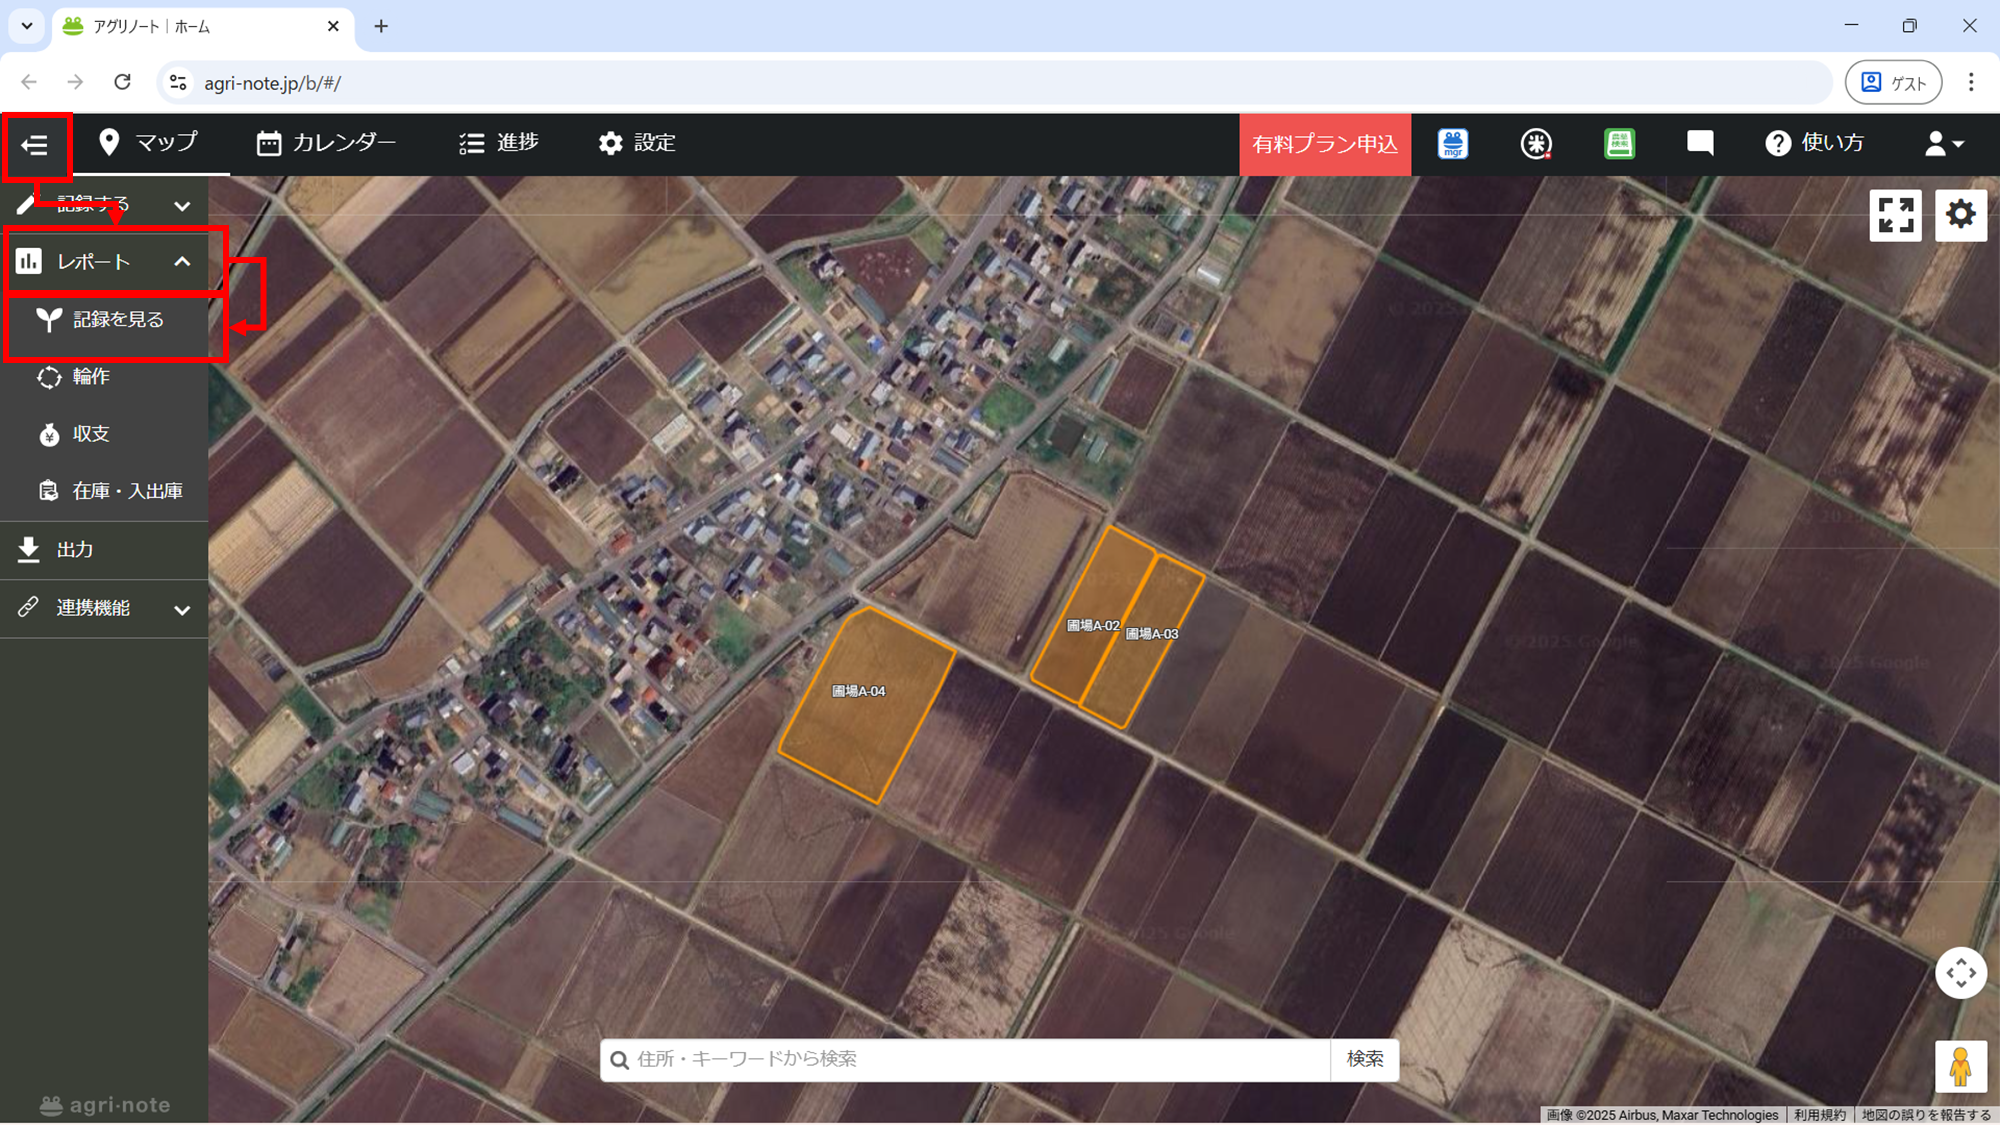Viewport: 2000px width, 1125px height.
Task: Switch to the カレンダー tab
Action: (327, 143)
